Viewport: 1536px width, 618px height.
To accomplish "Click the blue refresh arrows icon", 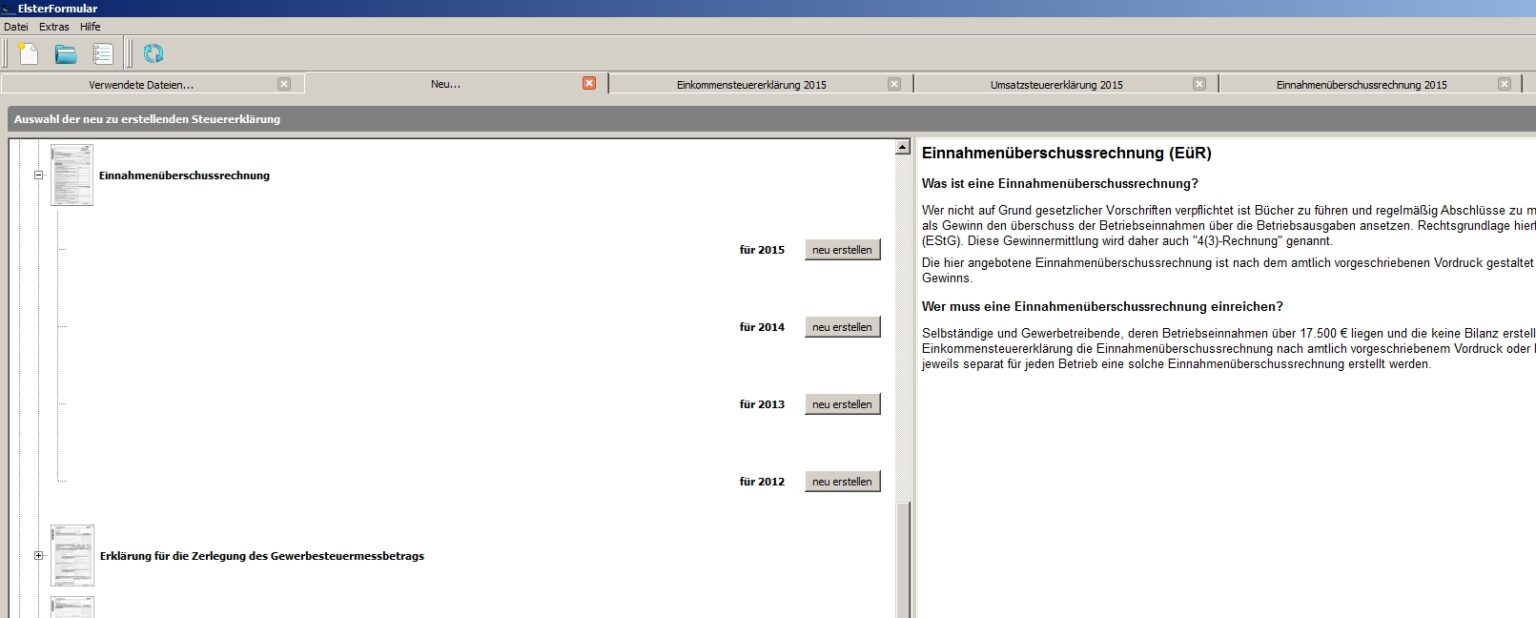I will (x=153, y=54).
